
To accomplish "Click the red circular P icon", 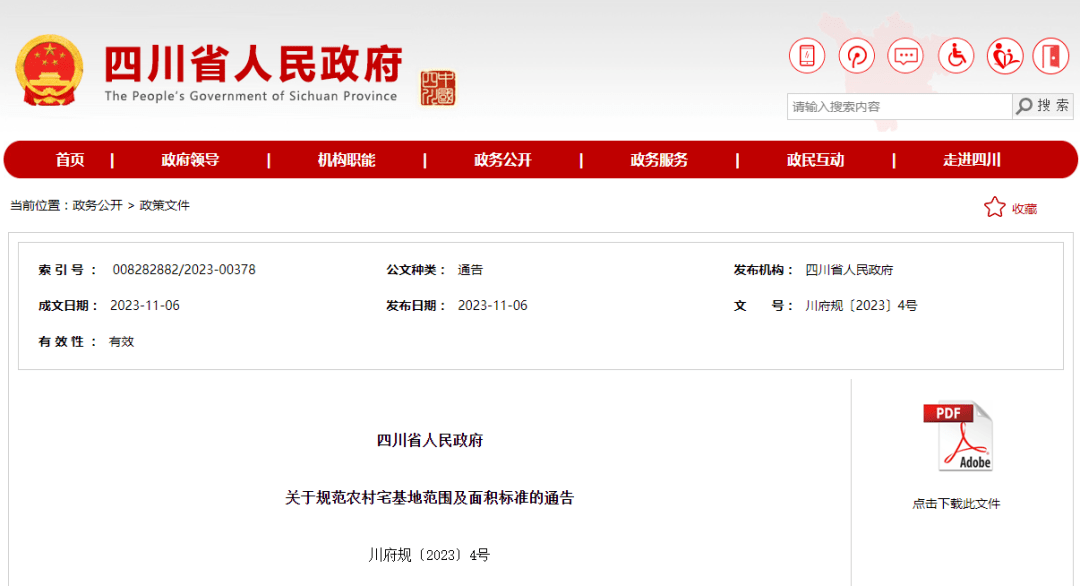I will pyautogui.click(x=857, y=56).
